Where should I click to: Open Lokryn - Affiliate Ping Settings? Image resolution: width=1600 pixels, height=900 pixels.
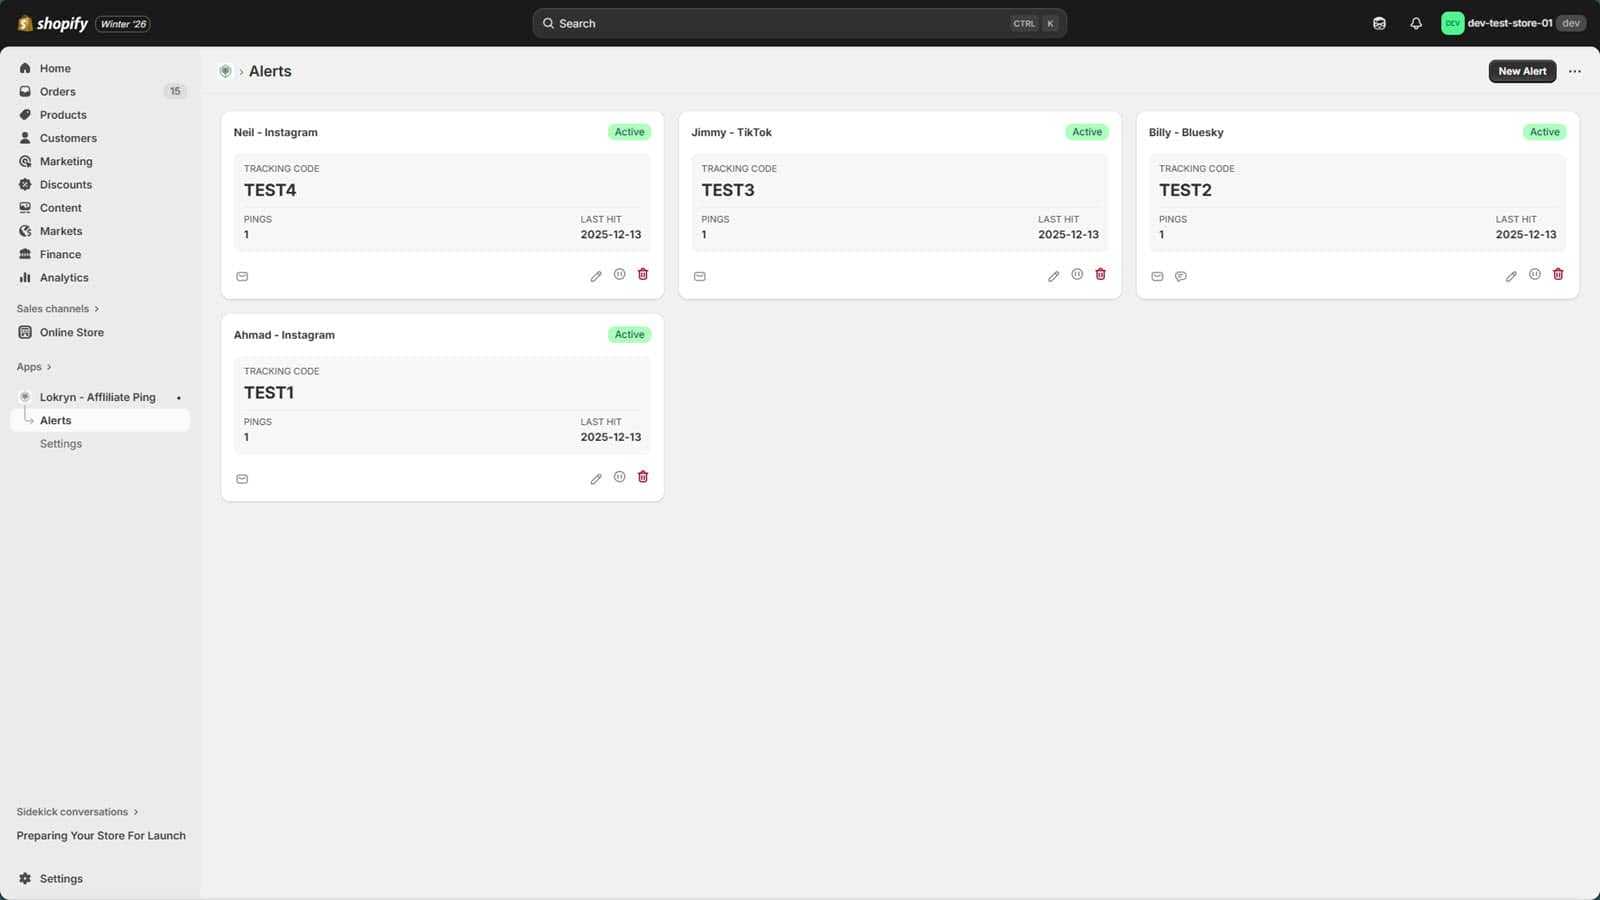(x=60, y=443)
